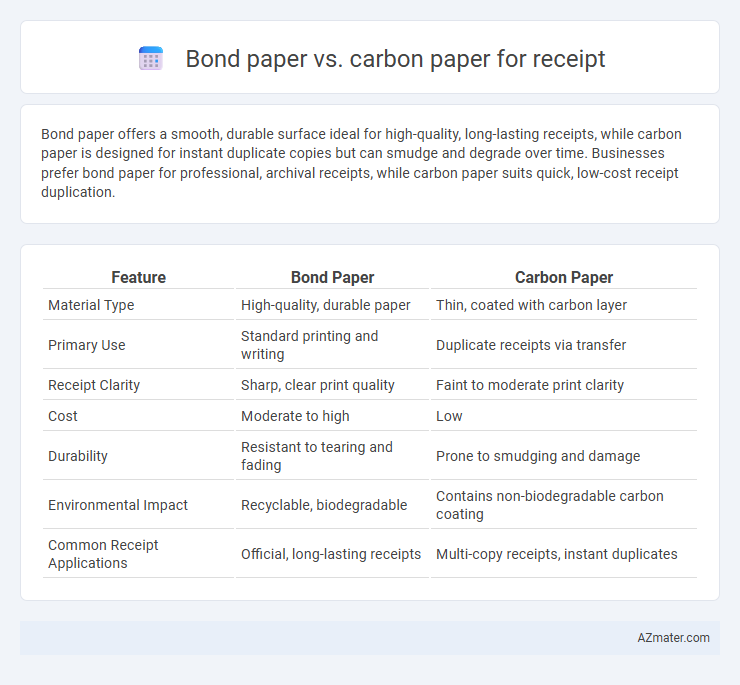Click the 'Duplicate receipts via transfer' cell
The image size is (740, 685).
click(531, 345)
